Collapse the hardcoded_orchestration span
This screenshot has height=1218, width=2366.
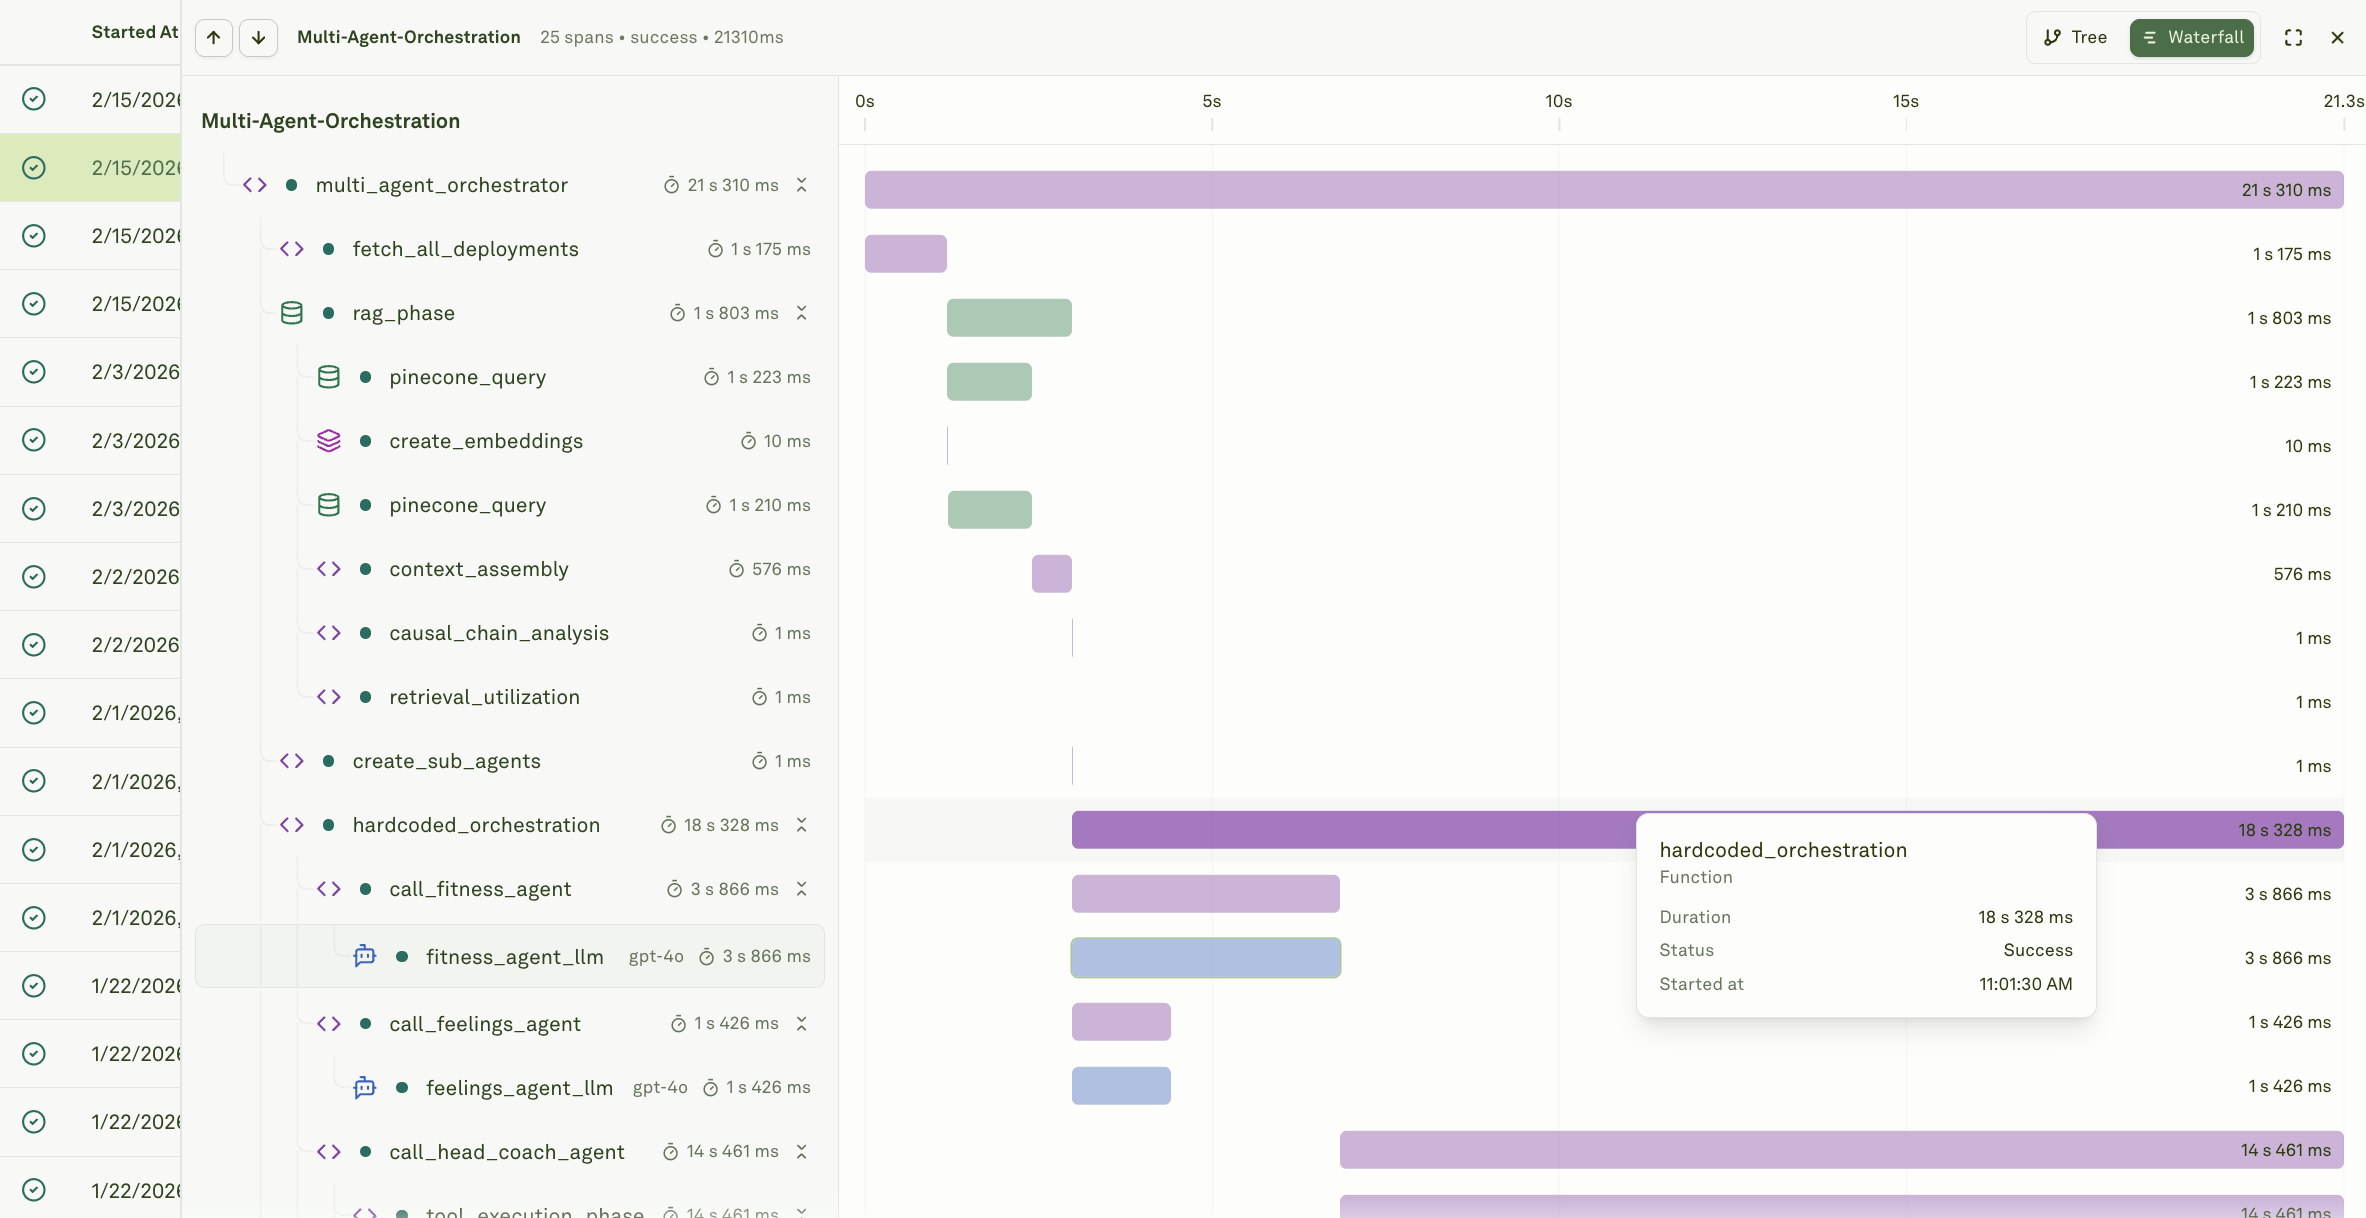coord(802,825)
